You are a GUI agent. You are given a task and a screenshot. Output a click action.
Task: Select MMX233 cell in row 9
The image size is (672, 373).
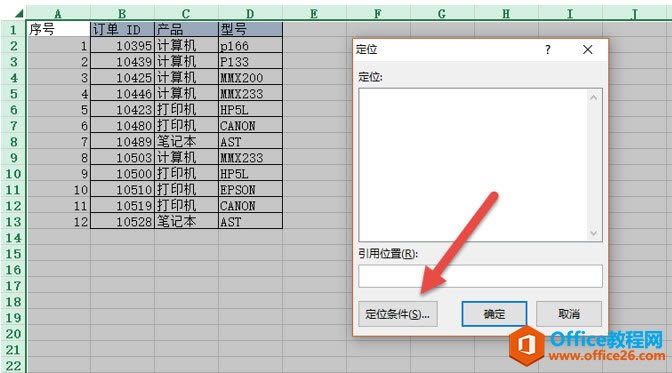coord(250,157)
